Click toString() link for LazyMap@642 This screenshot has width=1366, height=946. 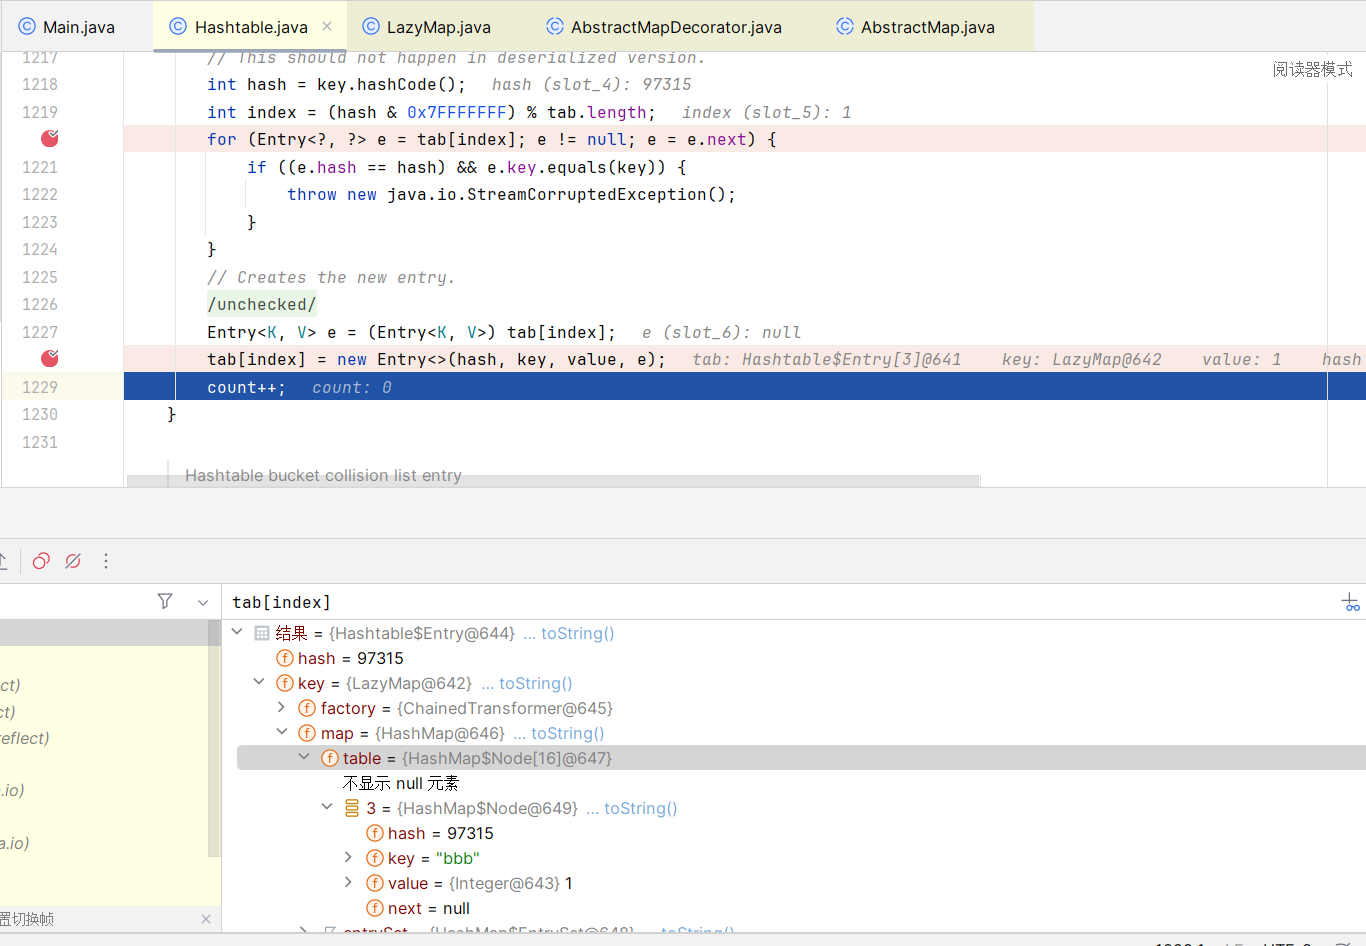point(535,683)
